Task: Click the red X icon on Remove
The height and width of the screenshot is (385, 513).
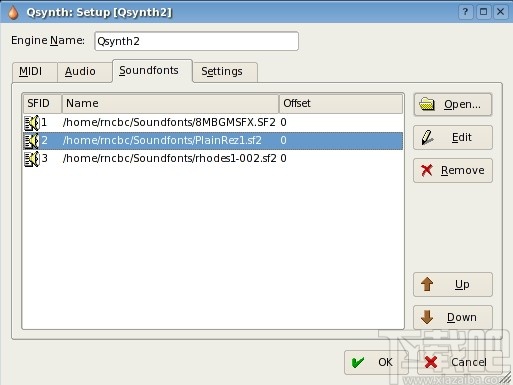Action: (427, 170)
